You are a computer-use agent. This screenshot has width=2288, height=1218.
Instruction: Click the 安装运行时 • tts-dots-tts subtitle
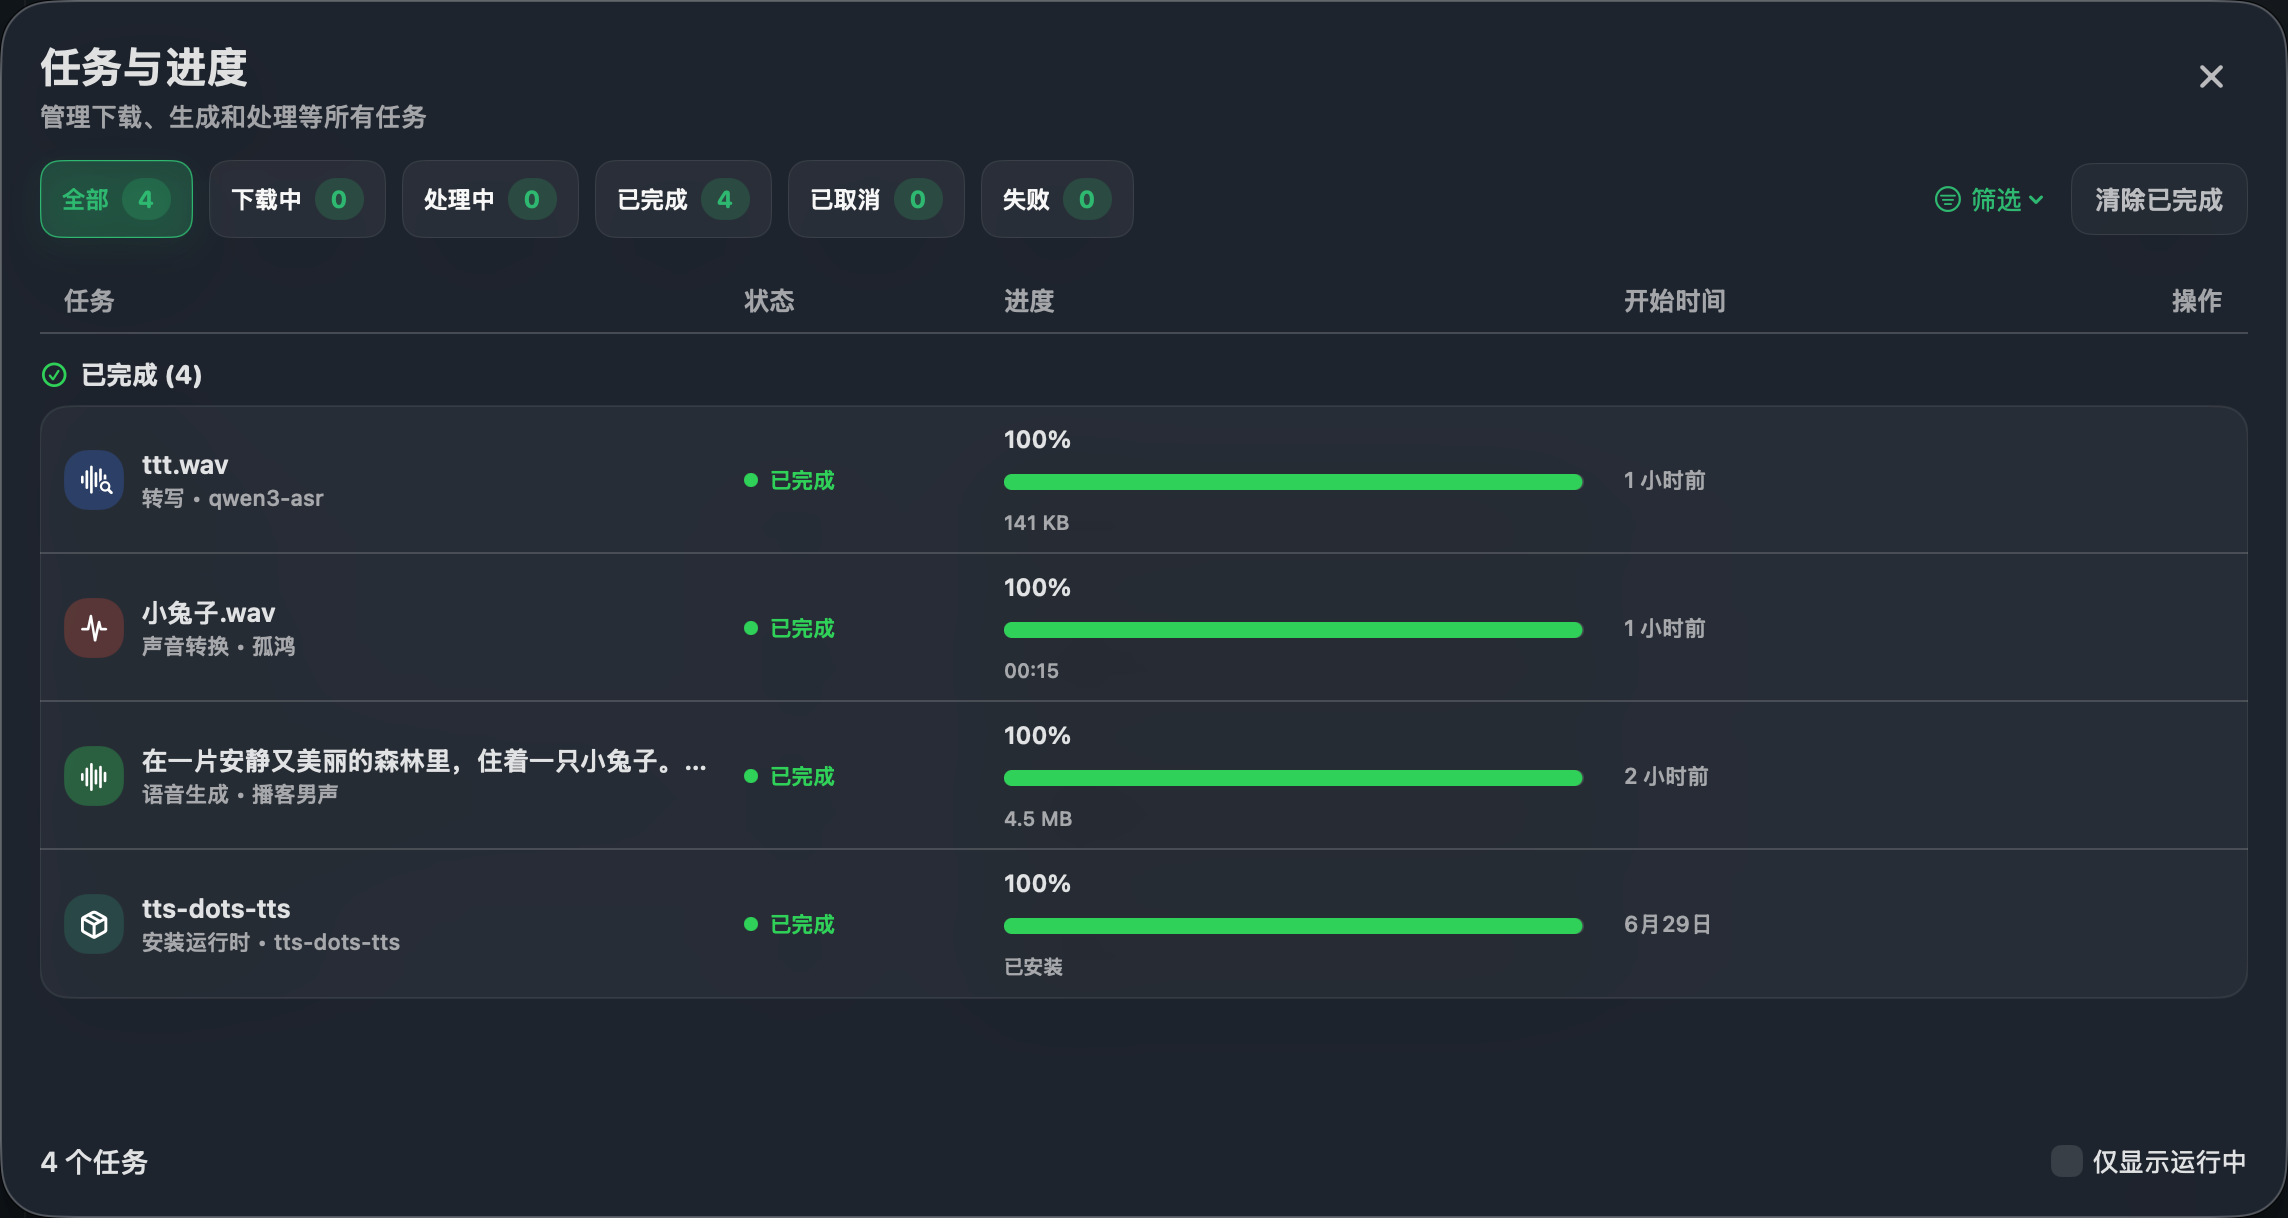(x=271, y=942)
